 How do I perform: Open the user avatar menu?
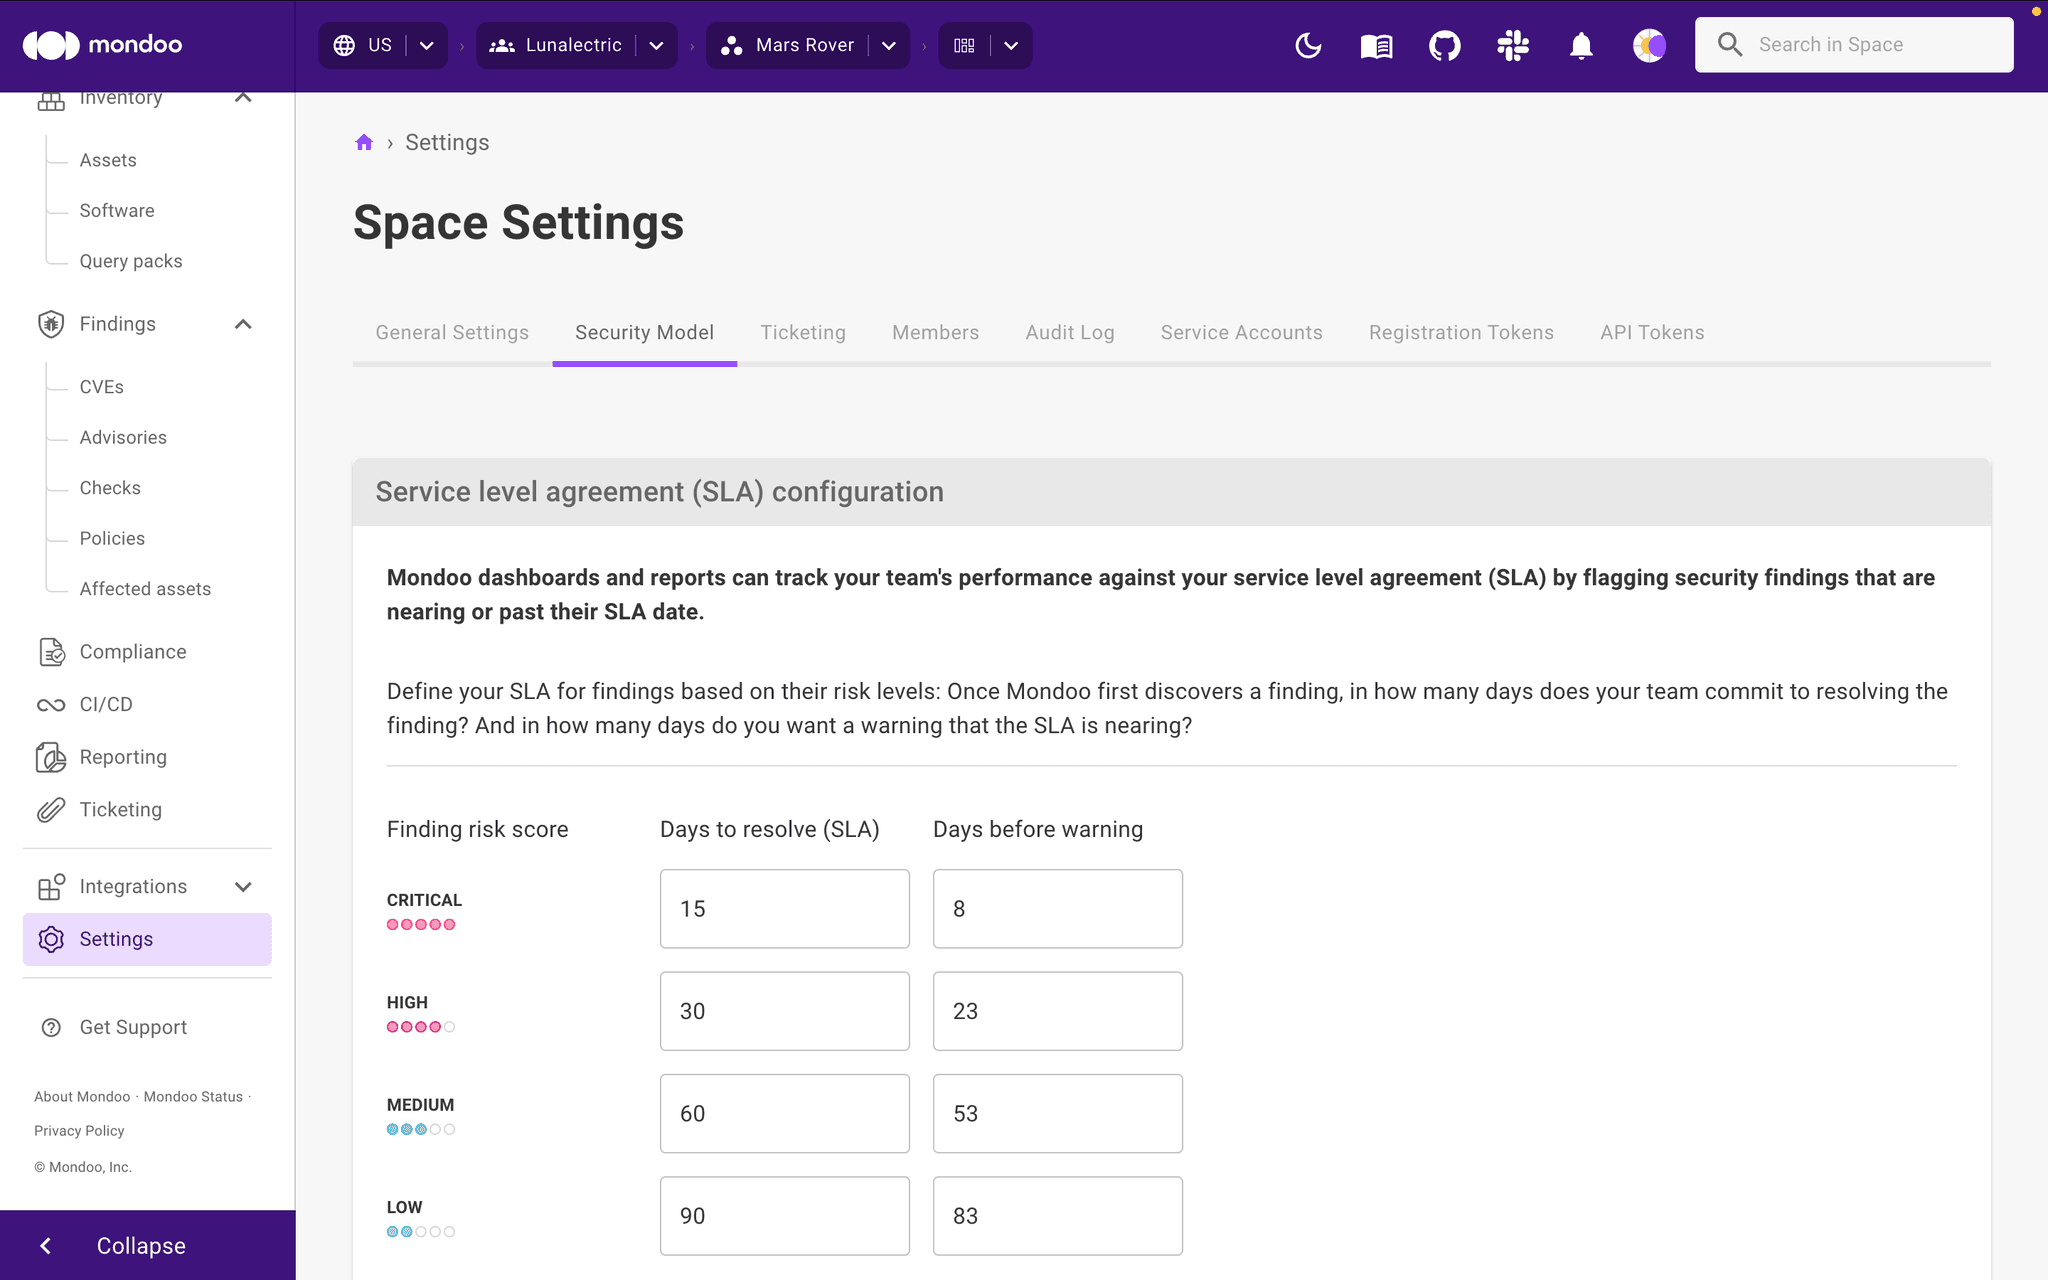(x=1649, y=45)
